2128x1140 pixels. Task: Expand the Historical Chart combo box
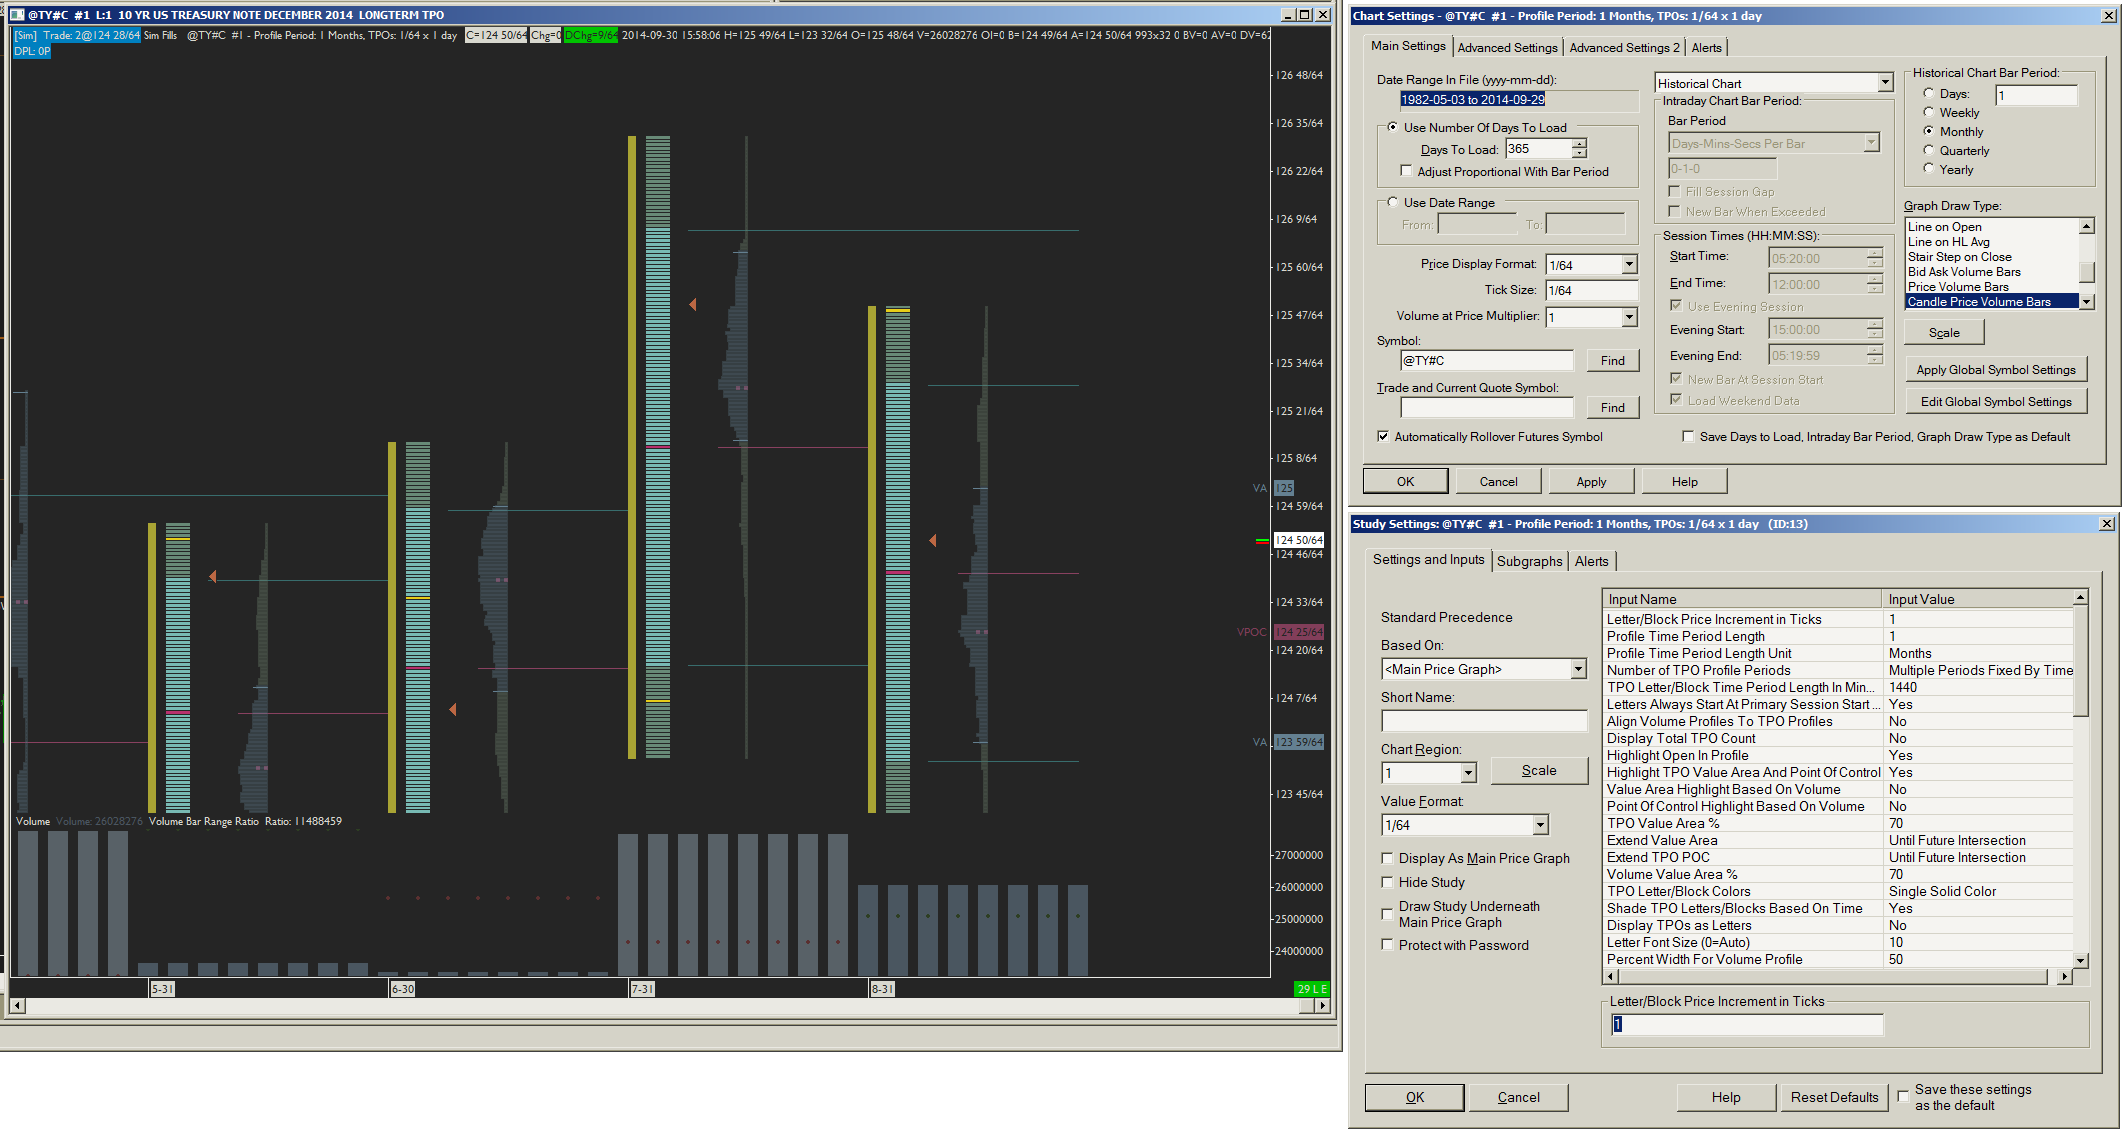point(1885,83)
